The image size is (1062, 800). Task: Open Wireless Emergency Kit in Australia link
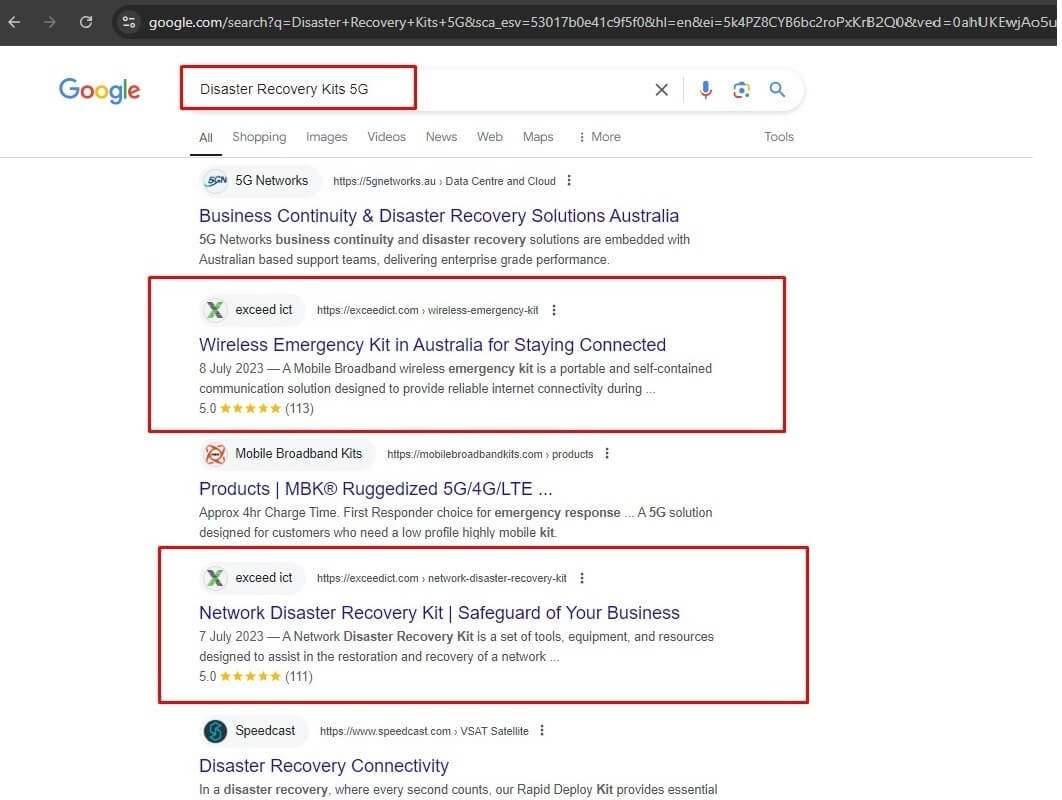point(432,345)
